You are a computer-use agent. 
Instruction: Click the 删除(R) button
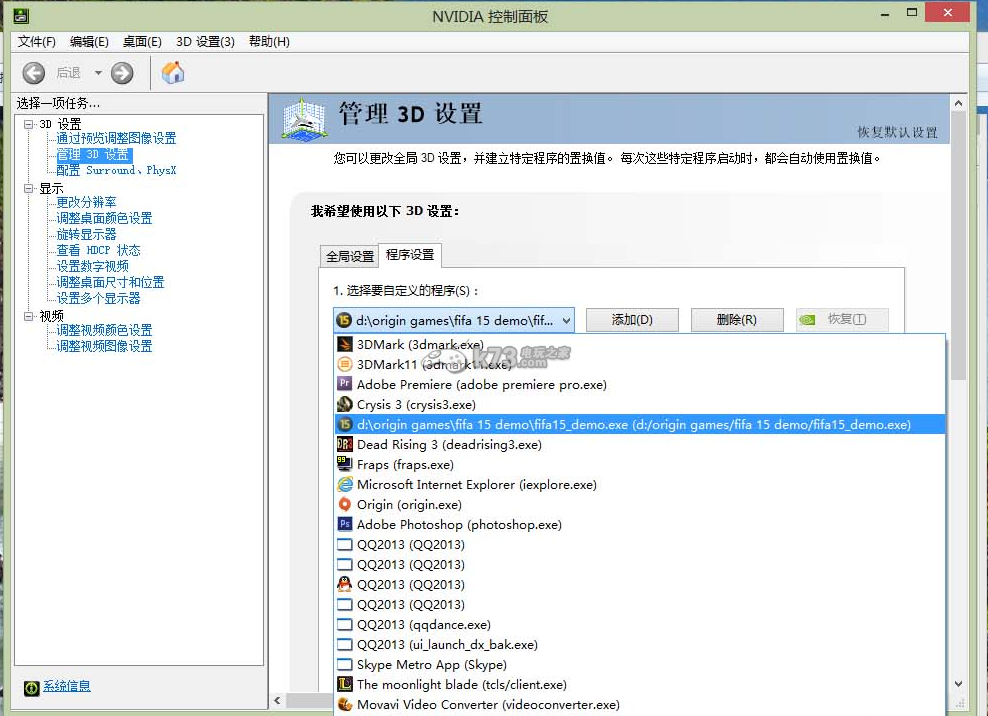click(736, 320)
